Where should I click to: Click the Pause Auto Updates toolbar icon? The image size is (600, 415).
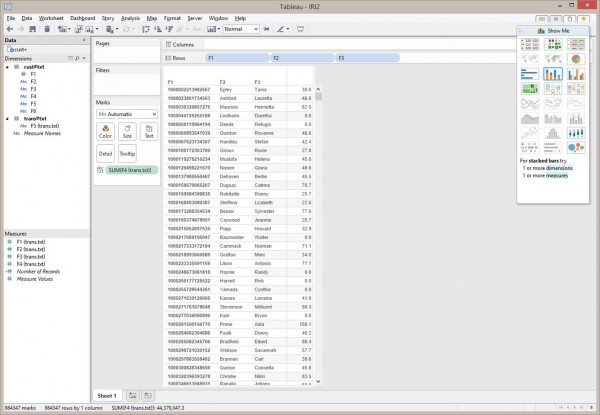tap(109, 29)
